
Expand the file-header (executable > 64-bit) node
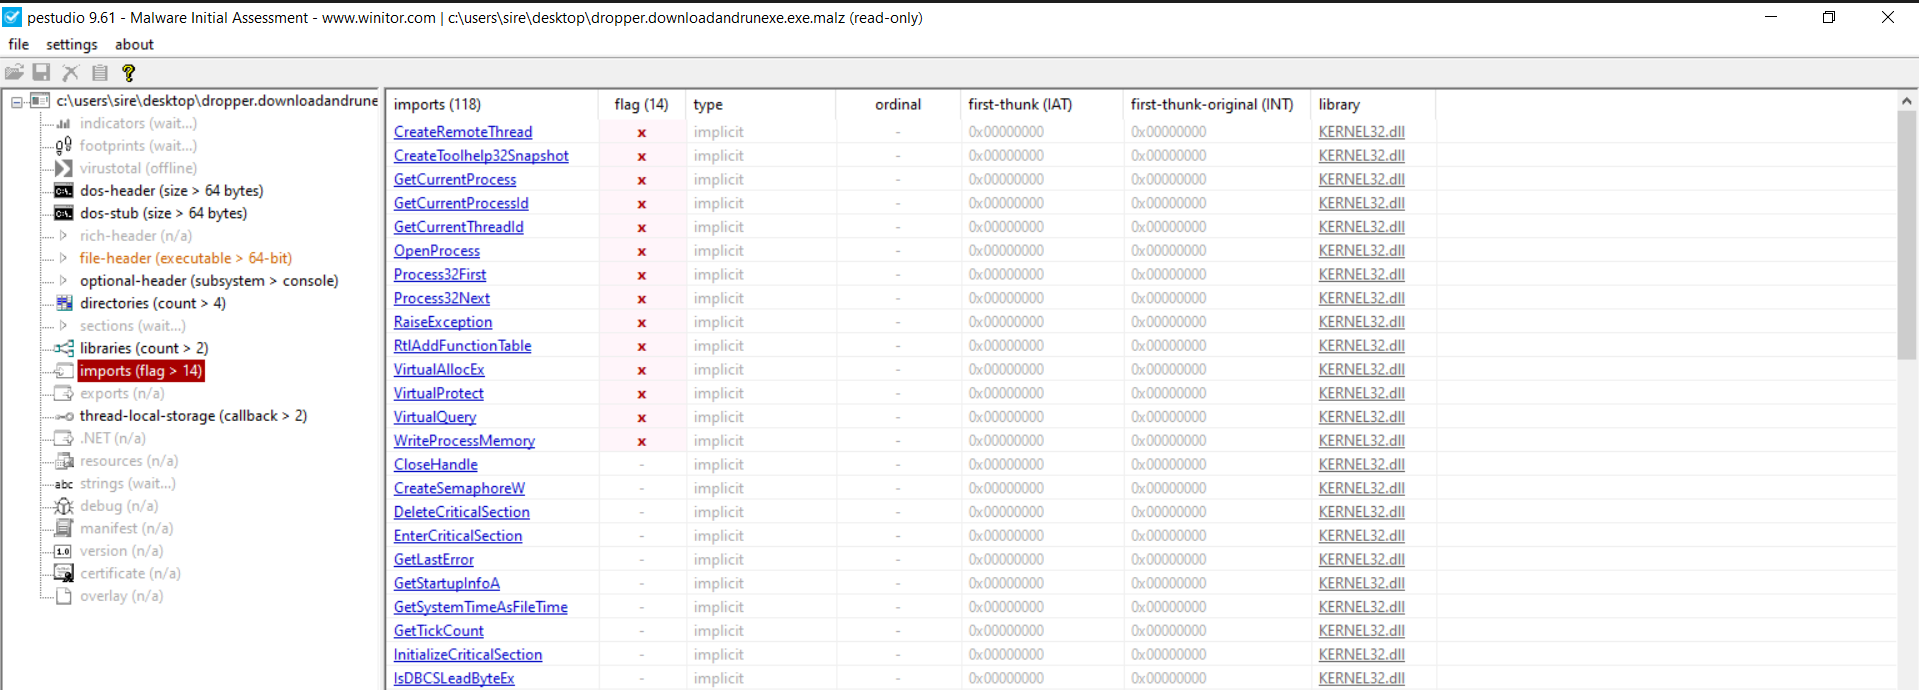tap(63, 258)
